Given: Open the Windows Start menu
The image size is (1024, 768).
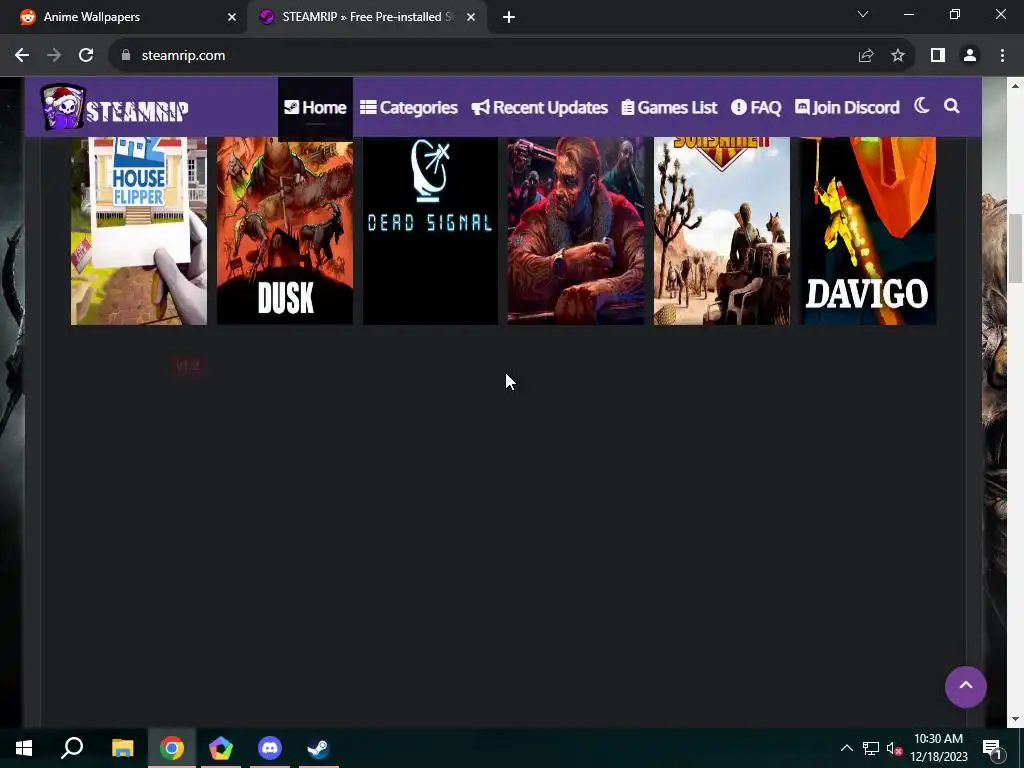Looking at the screenshot, I should click(24, 748).
